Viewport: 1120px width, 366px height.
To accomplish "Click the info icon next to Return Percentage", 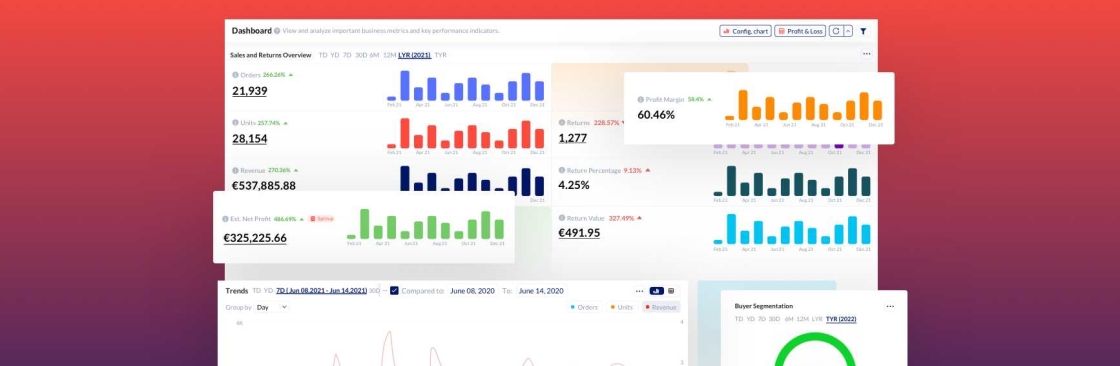I will (561, 171).
